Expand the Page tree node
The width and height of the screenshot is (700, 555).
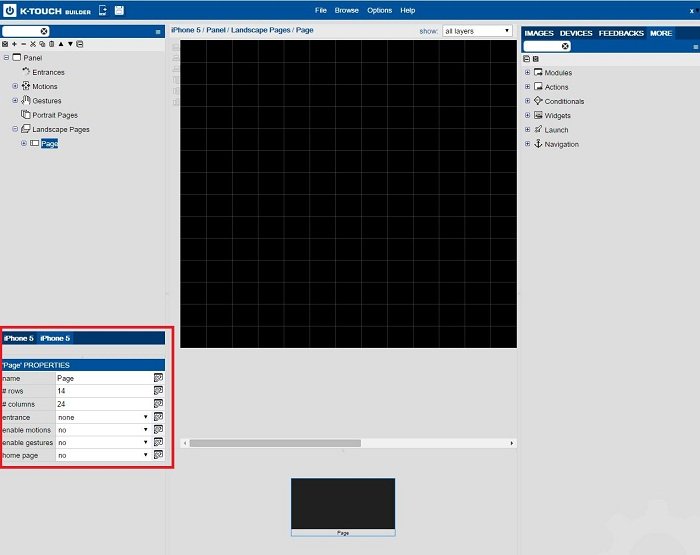tap(24, 143)
